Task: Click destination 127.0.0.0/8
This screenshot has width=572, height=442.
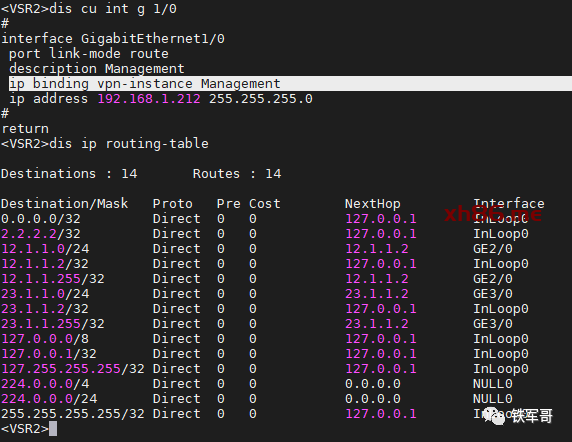Action: (x=45, y=339)
